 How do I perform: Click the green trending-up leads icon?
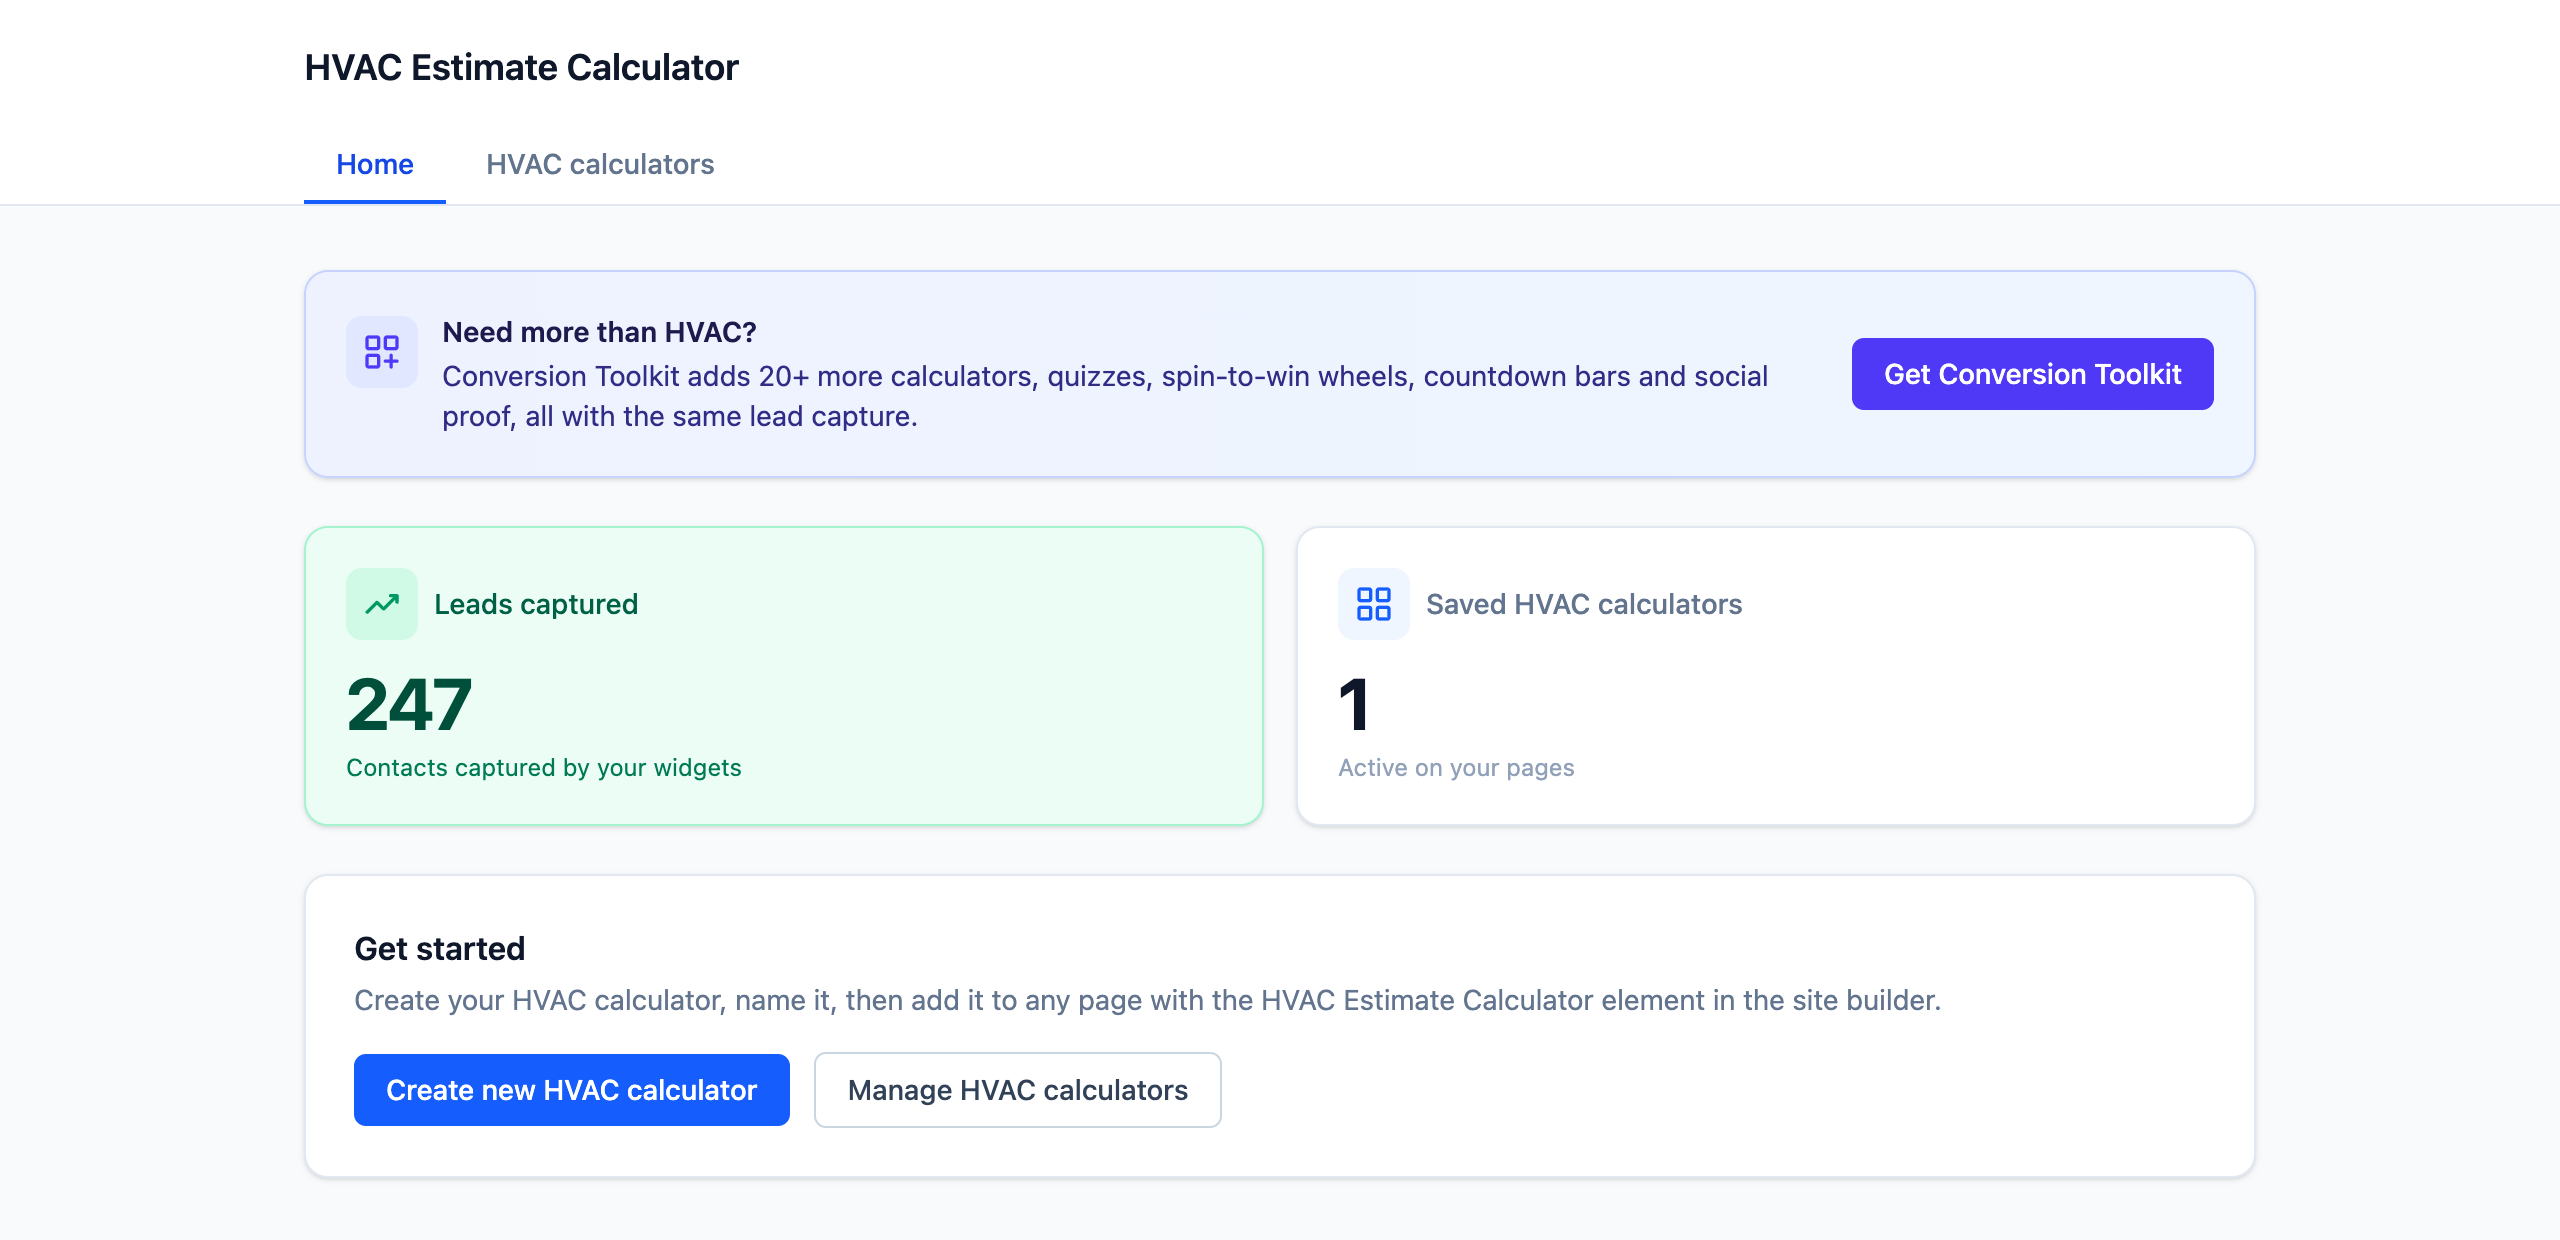[x=381, y=604]
